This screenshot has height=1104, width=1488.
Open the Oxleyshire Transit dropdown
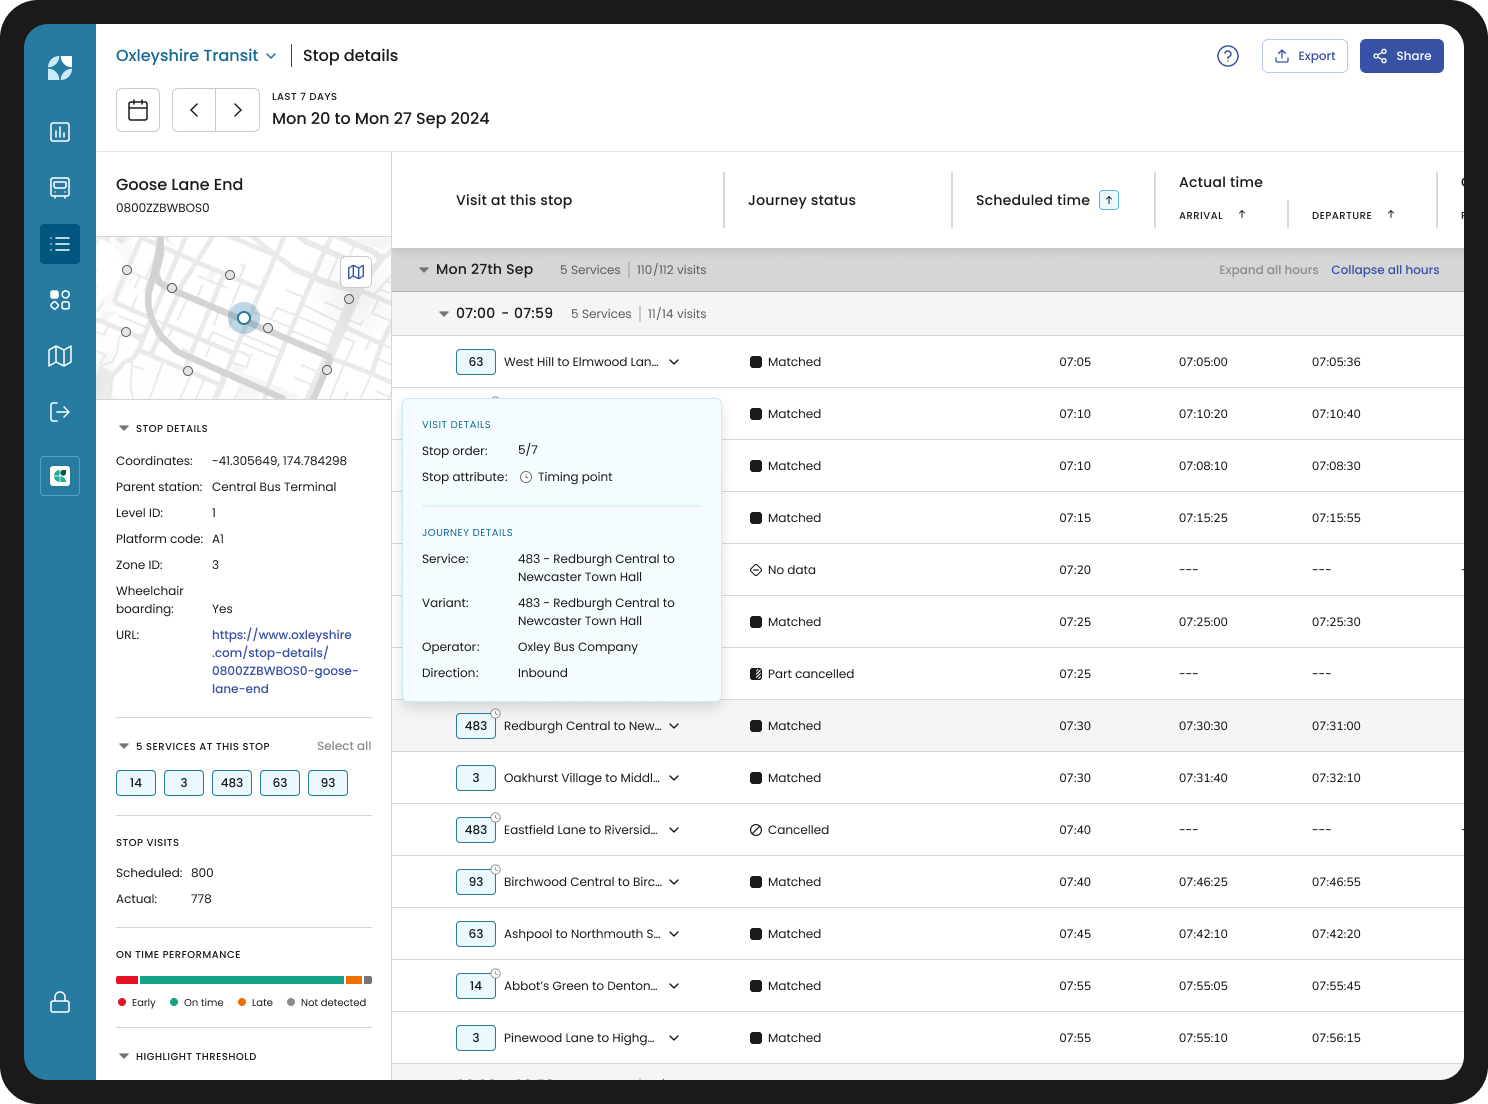click(196, 56)
